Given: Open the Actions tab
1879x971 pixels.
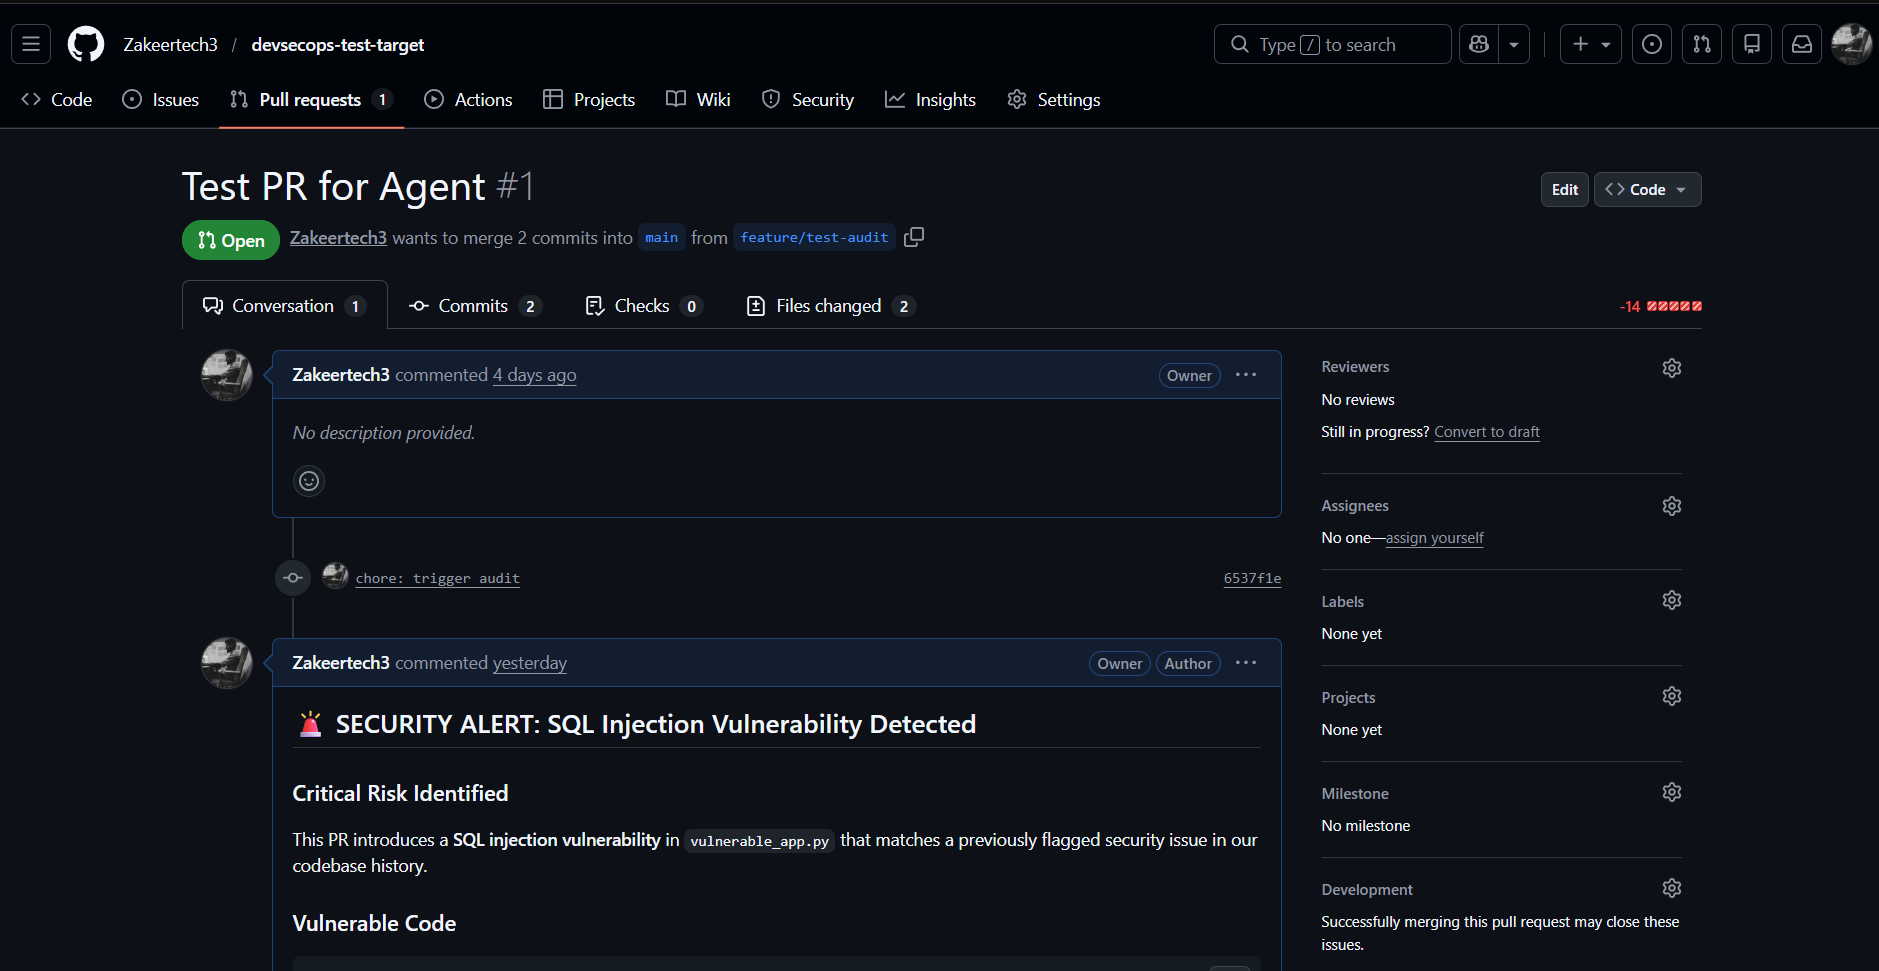Looking at the screenshot, I should (x=469, y=100).
